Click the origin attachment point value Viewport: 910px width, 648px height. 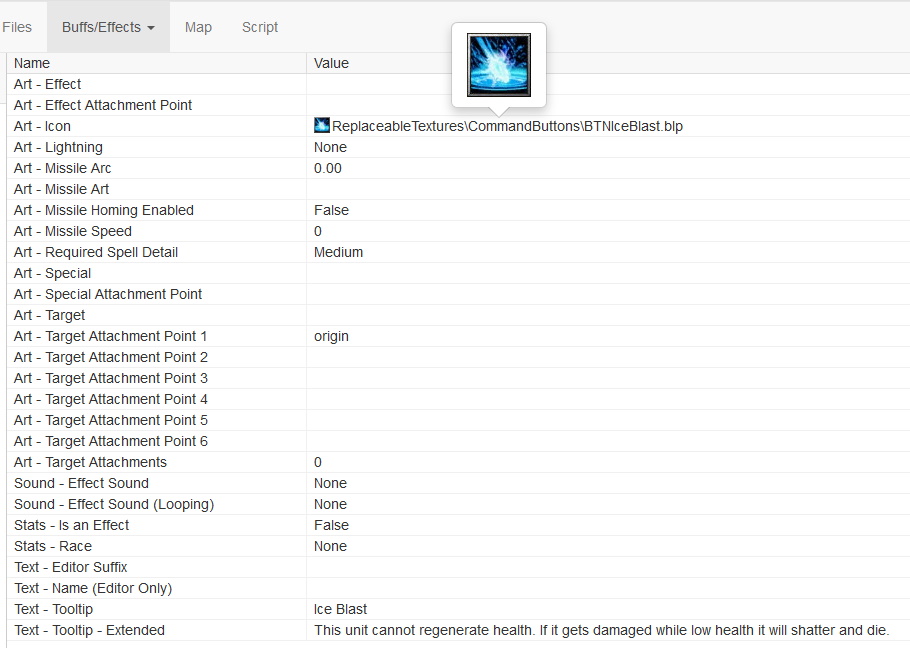click(331, 336)
